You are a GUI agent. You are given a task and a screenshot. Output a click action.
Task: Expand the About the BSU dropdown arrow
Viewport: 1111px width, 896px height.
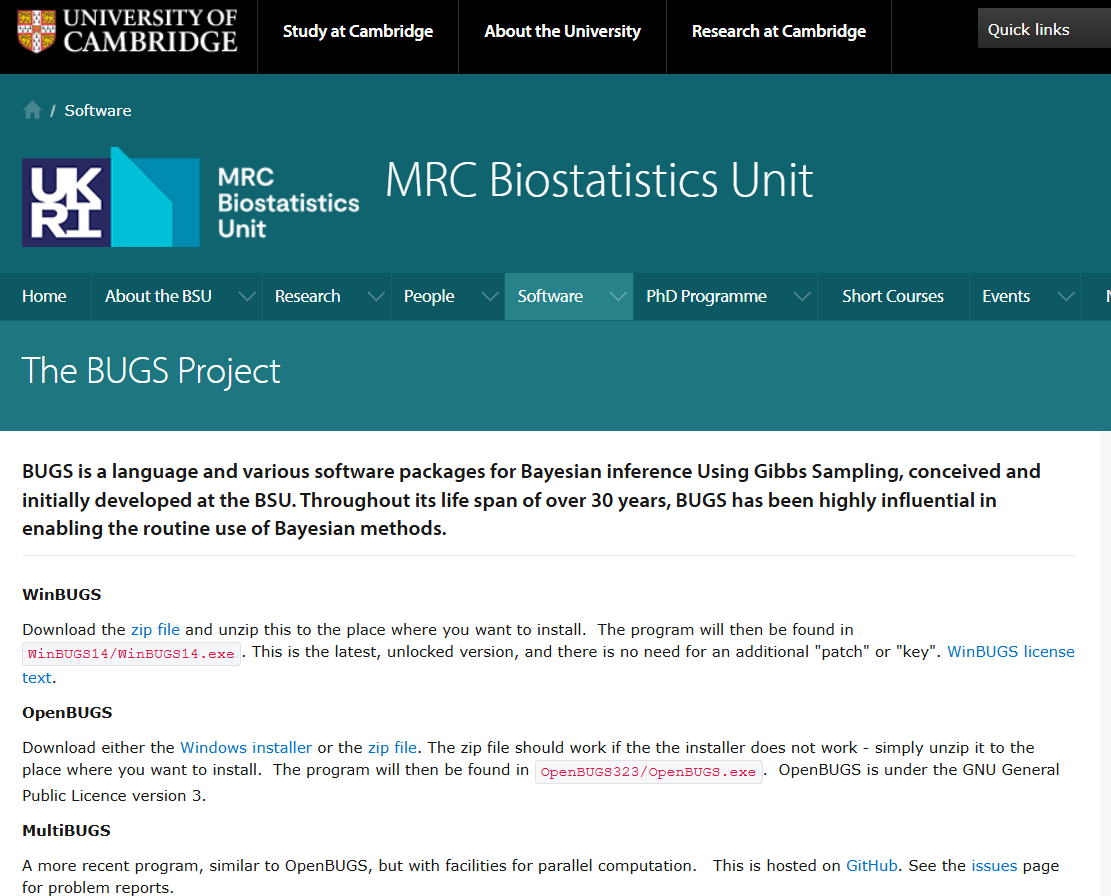[247, 296]
